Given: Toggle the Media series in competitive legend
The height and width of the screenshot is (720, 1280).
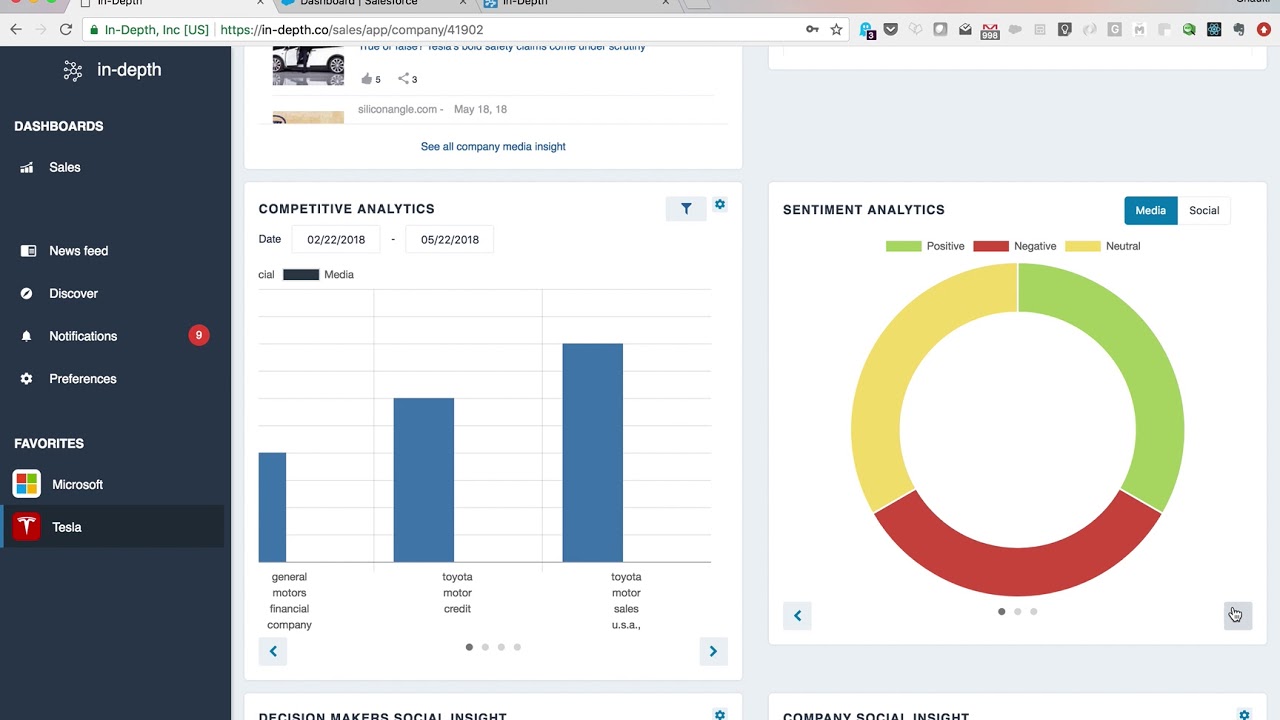Looking at the screenshot, I should pyautogui.click(x=318, y=274).
